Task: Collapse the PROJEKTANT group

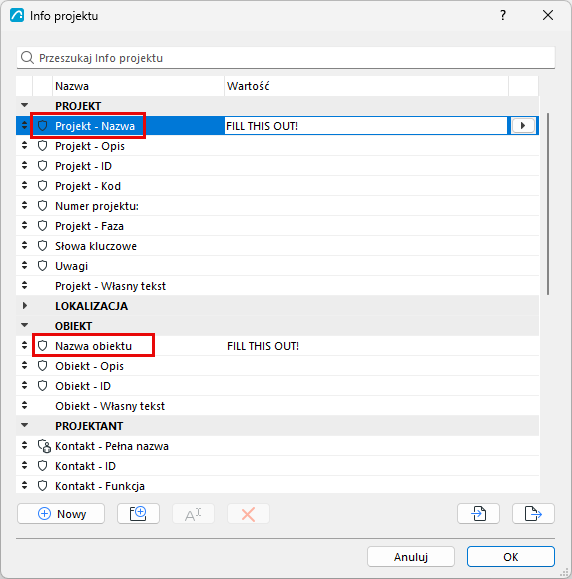Action: 24,425
